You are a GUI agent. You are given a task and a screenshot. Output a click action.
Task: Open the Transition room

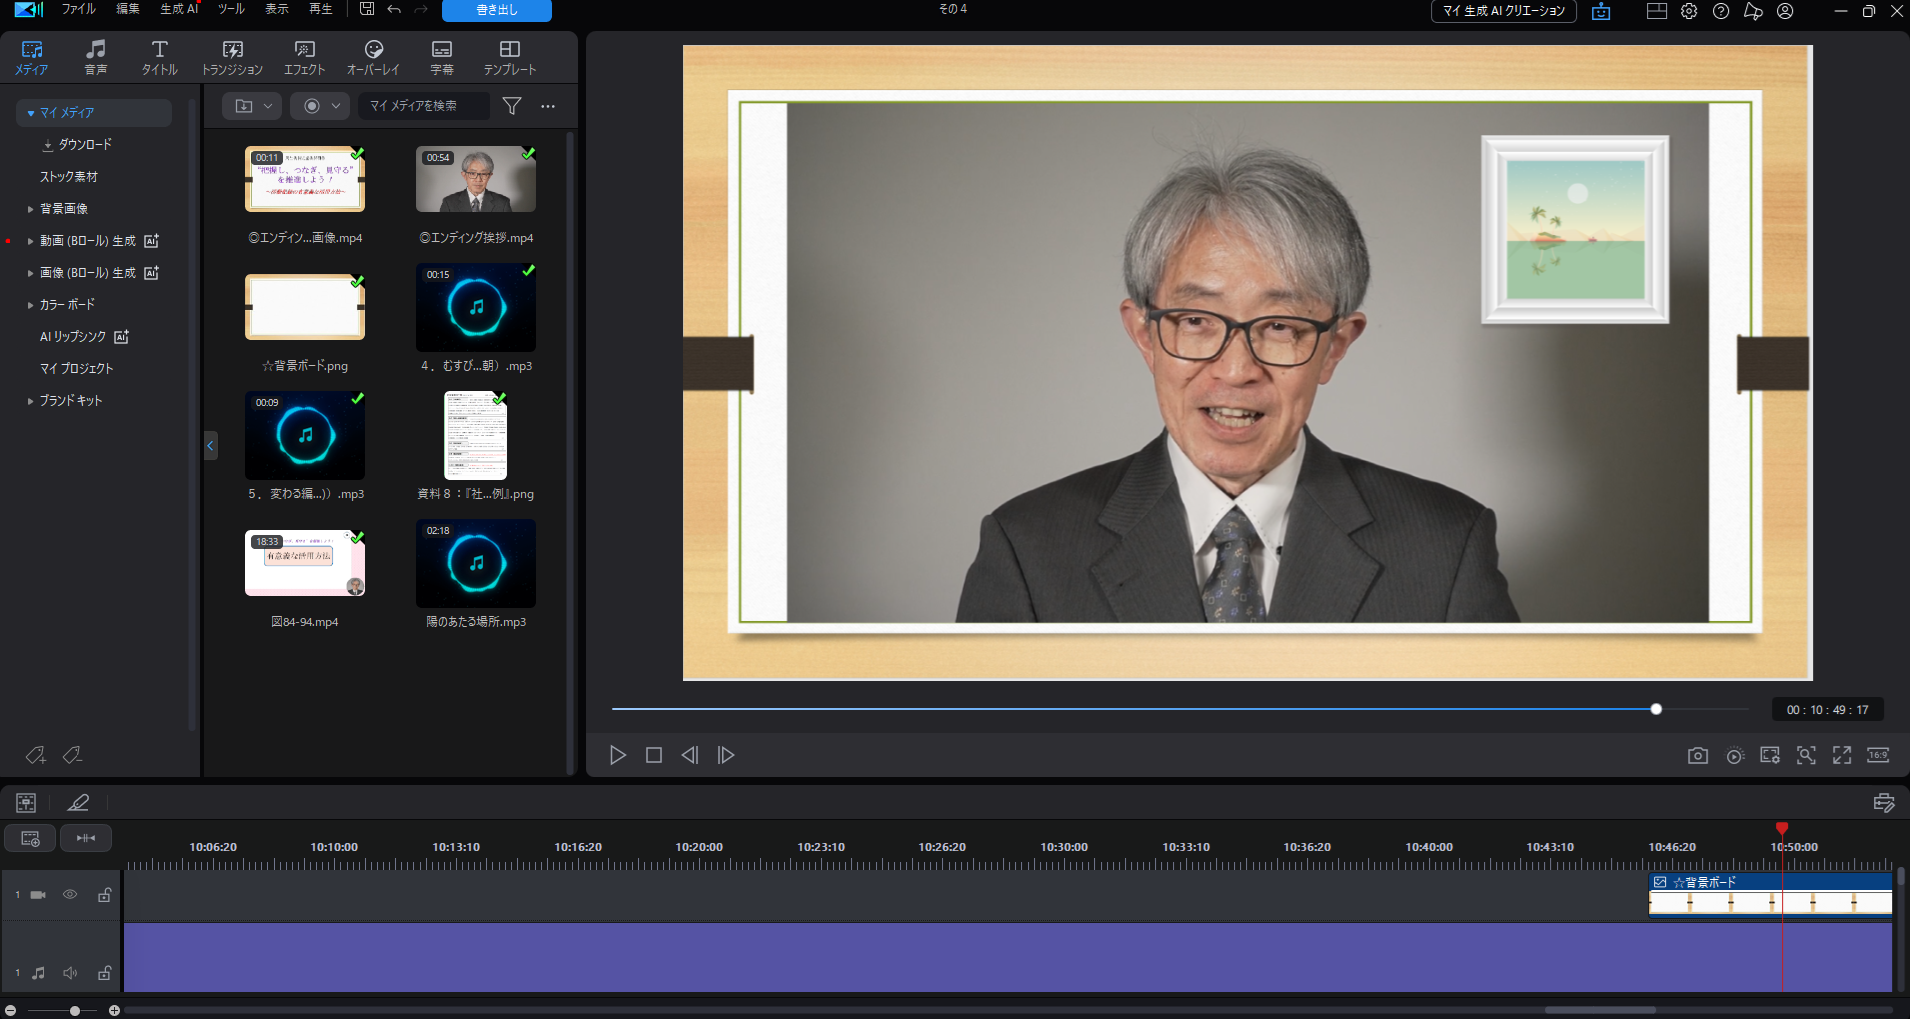point(232,58)
